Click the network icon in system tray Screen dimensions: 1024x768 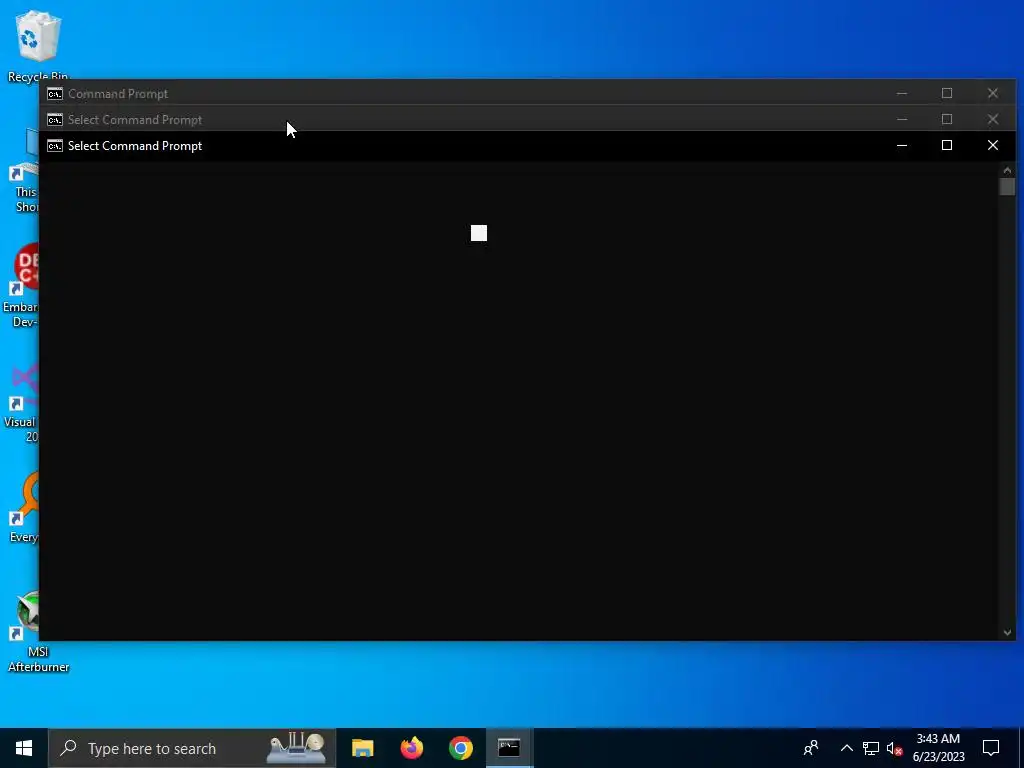pyautogui.click(x=871, y=748)
